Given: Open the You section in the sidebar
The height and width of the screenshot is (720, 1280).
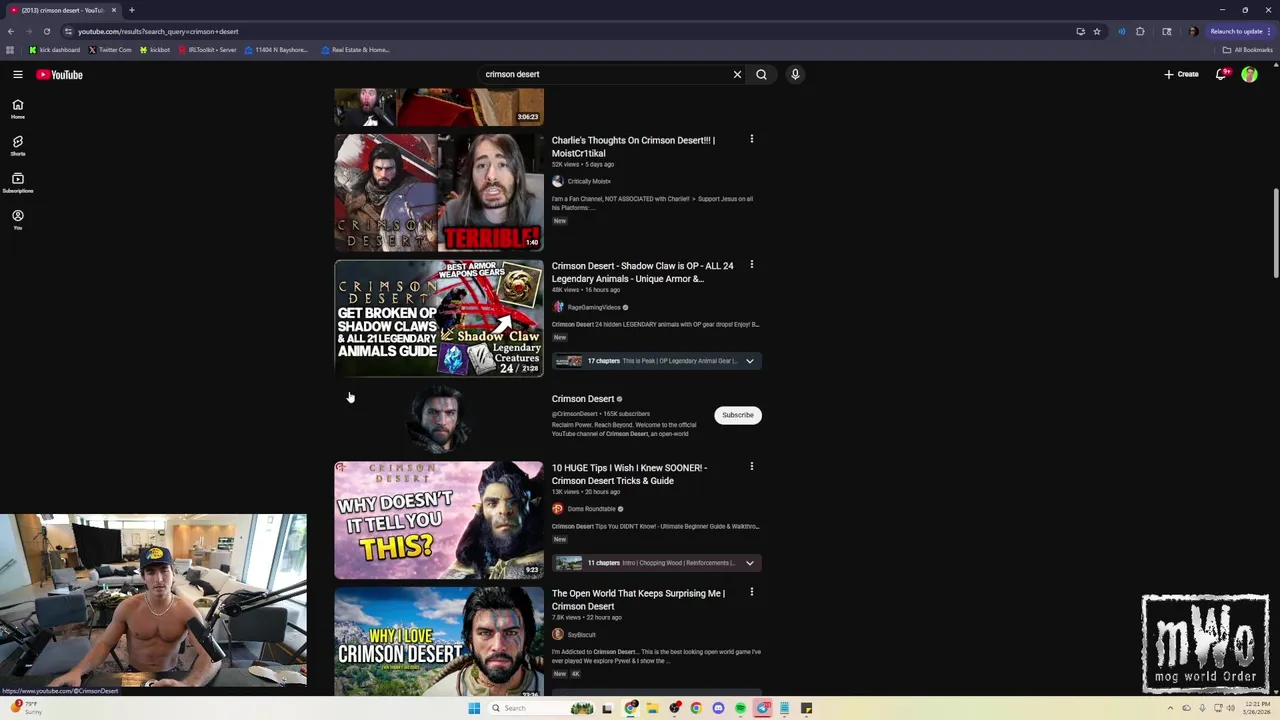Looking at the screenshot, I should pyautogui.click(x=18, y=220).
